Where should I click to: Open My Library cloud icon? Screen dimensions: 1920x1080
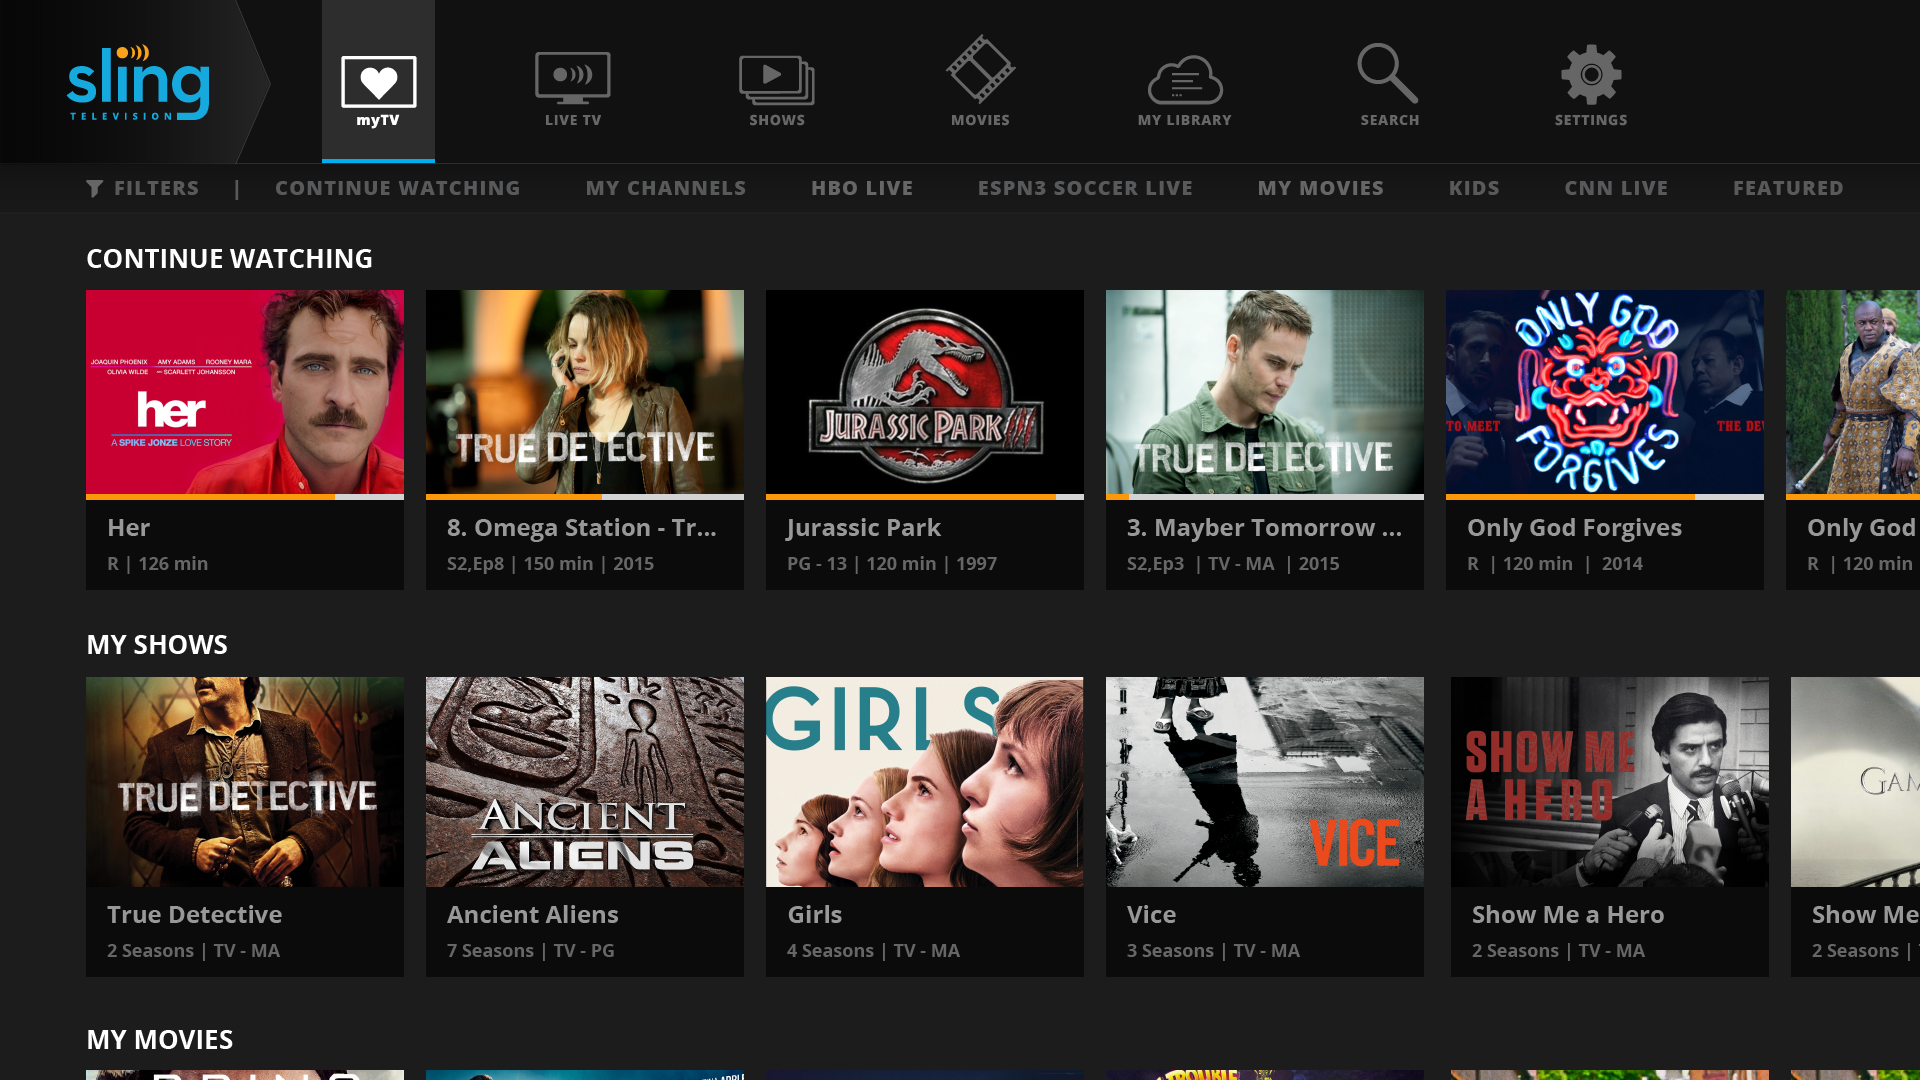coord(1184,80)
